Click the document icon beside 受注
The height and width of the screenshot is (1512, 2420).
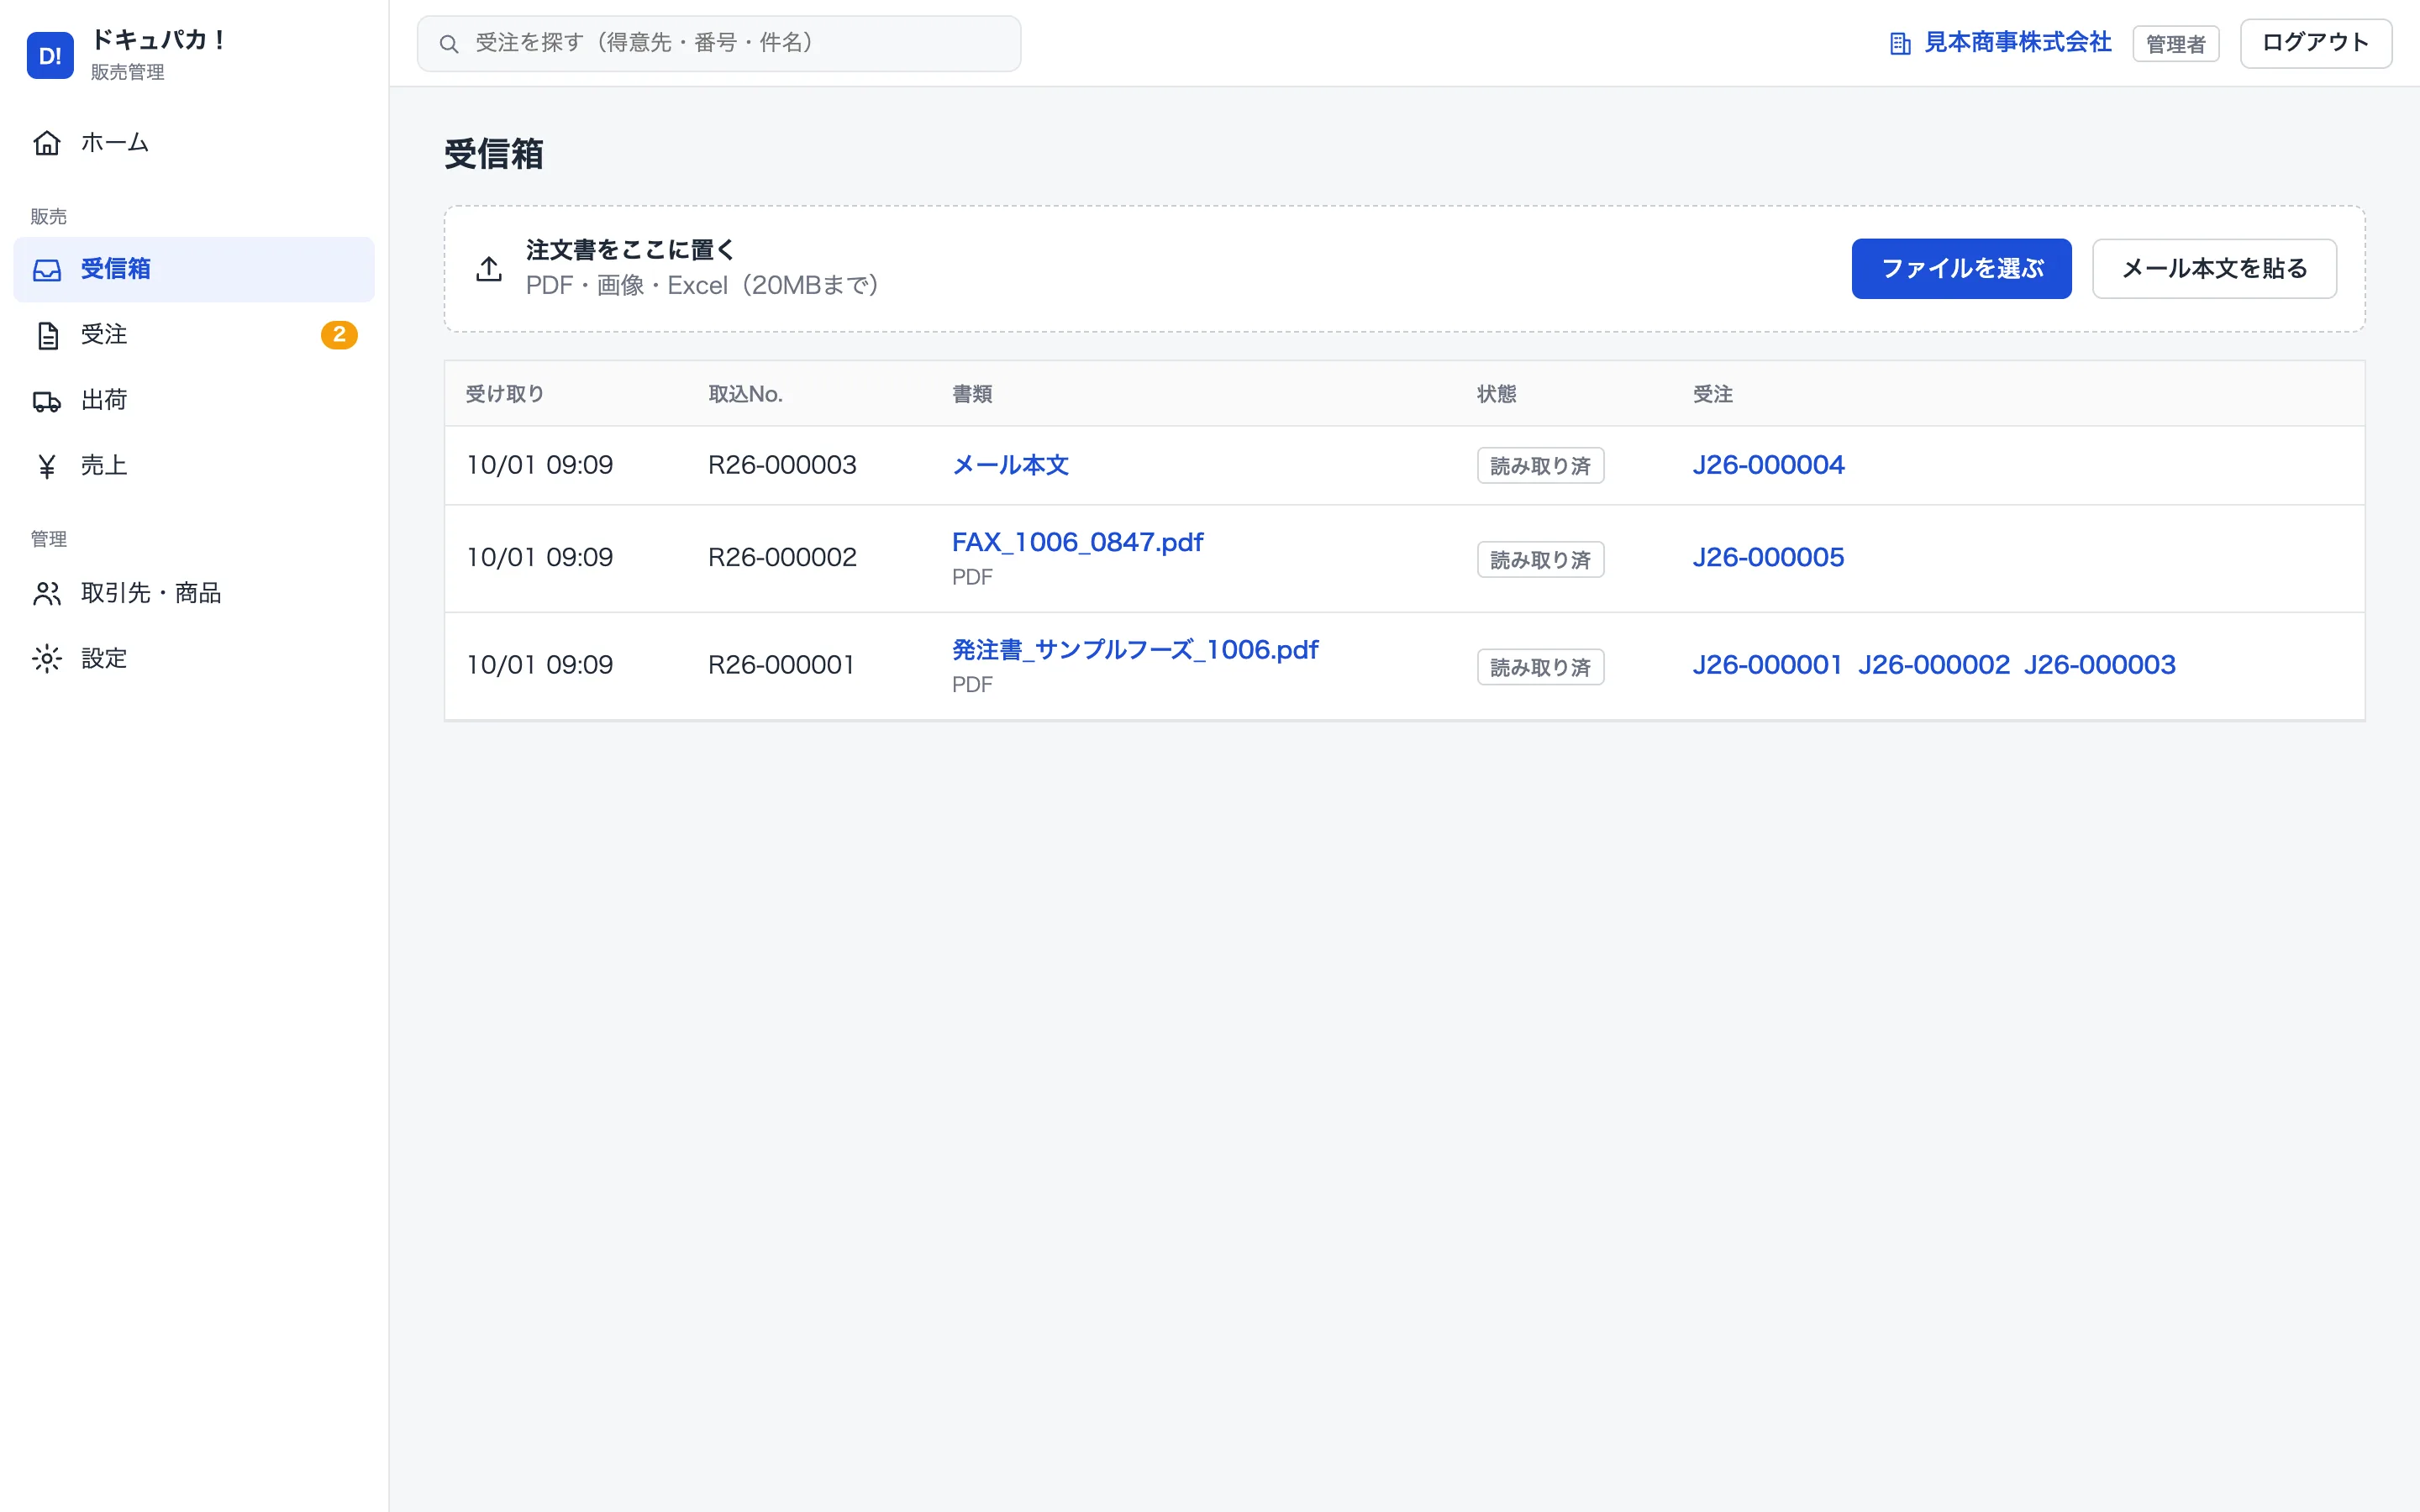pyautogui.click(x=47, y=335)
